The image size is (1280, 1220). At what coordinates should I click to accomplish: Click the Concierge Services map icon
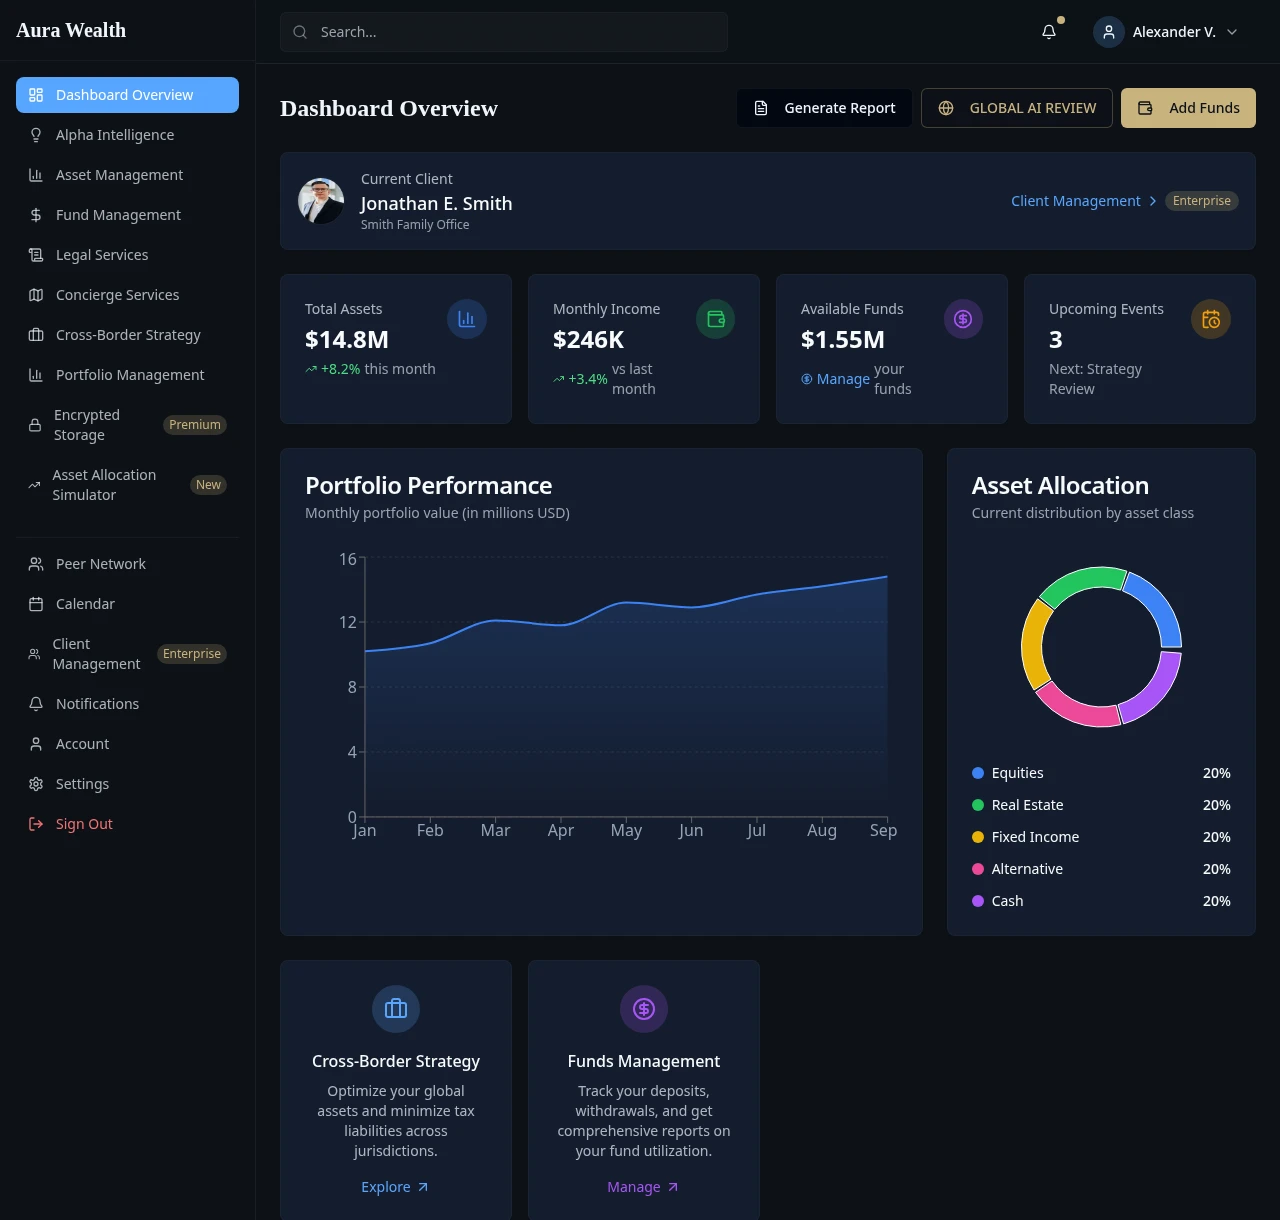click(36, 295)
